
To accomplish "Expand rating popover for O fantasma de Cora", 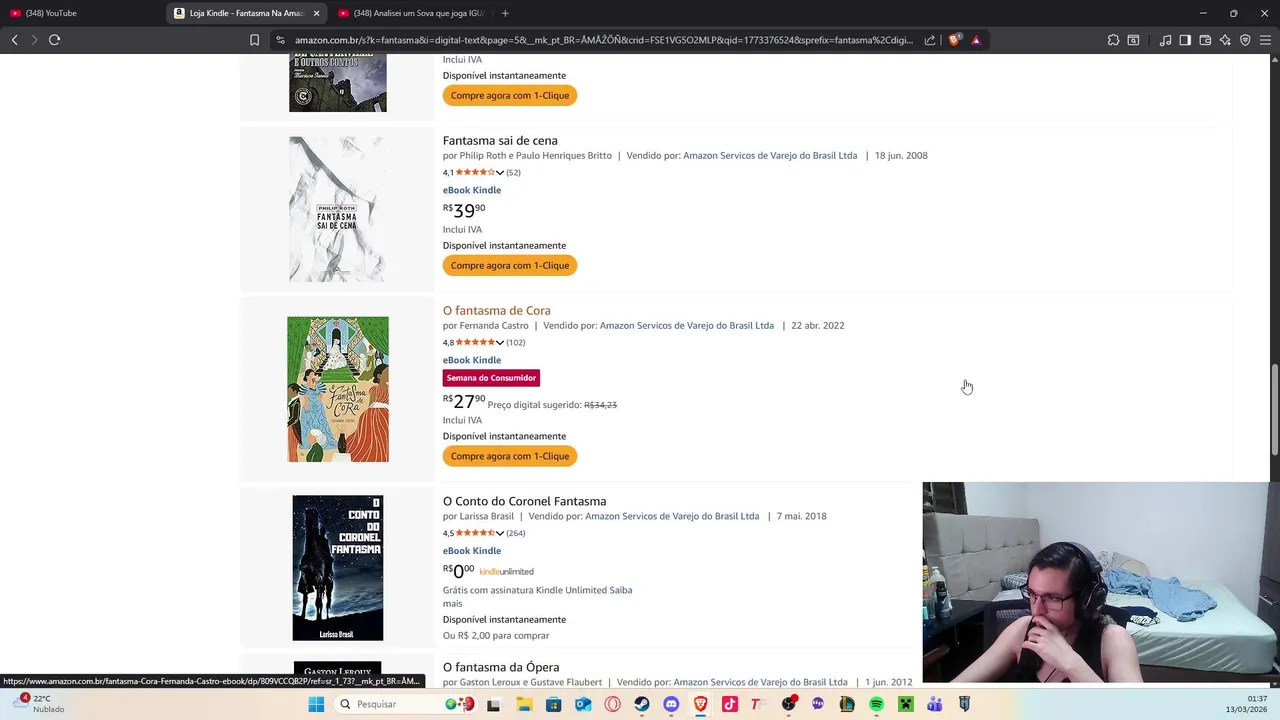I will 499,342.
